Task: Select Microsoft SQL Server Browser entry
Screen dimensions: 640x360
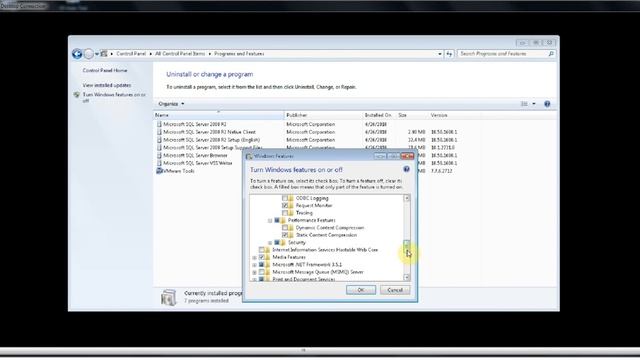Action: pos(306,155)
